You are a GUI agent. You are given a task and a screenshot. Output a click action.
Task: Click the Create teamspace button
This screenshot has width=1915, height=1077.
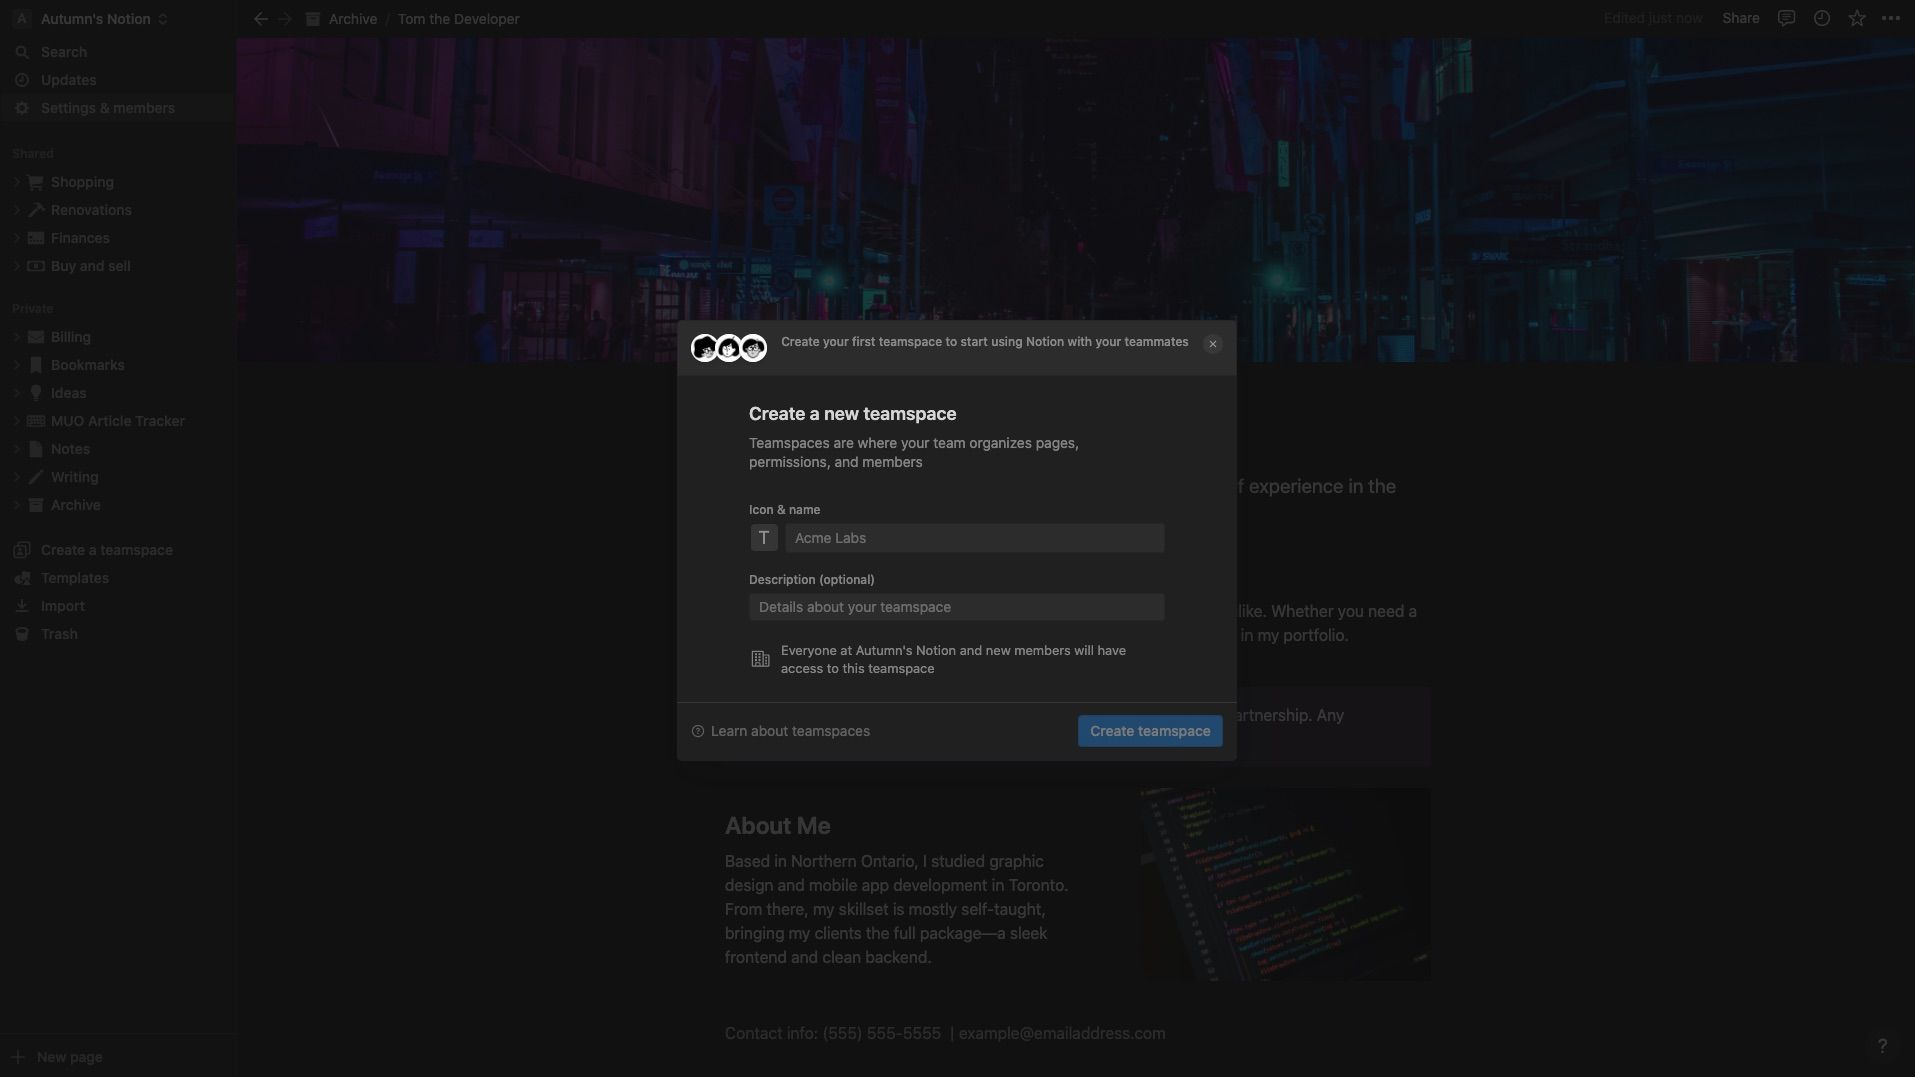[1150, 731]
